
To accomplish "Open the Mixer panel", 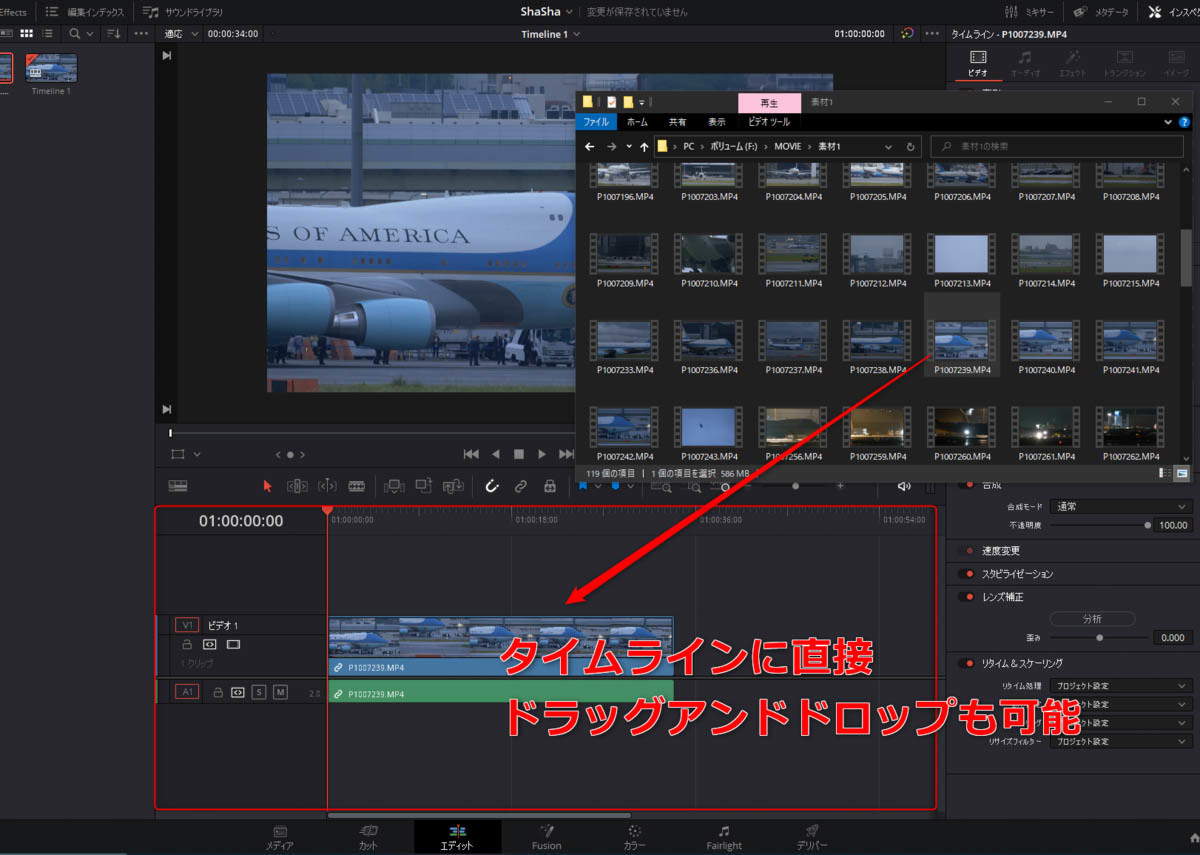I will 1029,12.
